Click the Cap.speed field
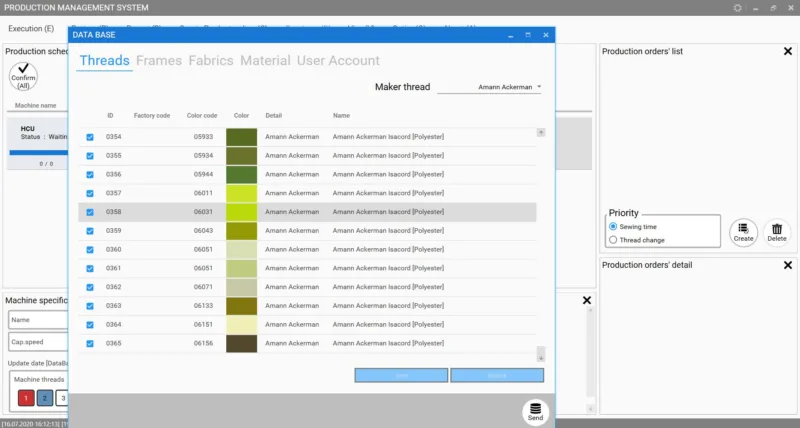Image resolution: width=800 pixels, height=428 pixels. (38, 342)
